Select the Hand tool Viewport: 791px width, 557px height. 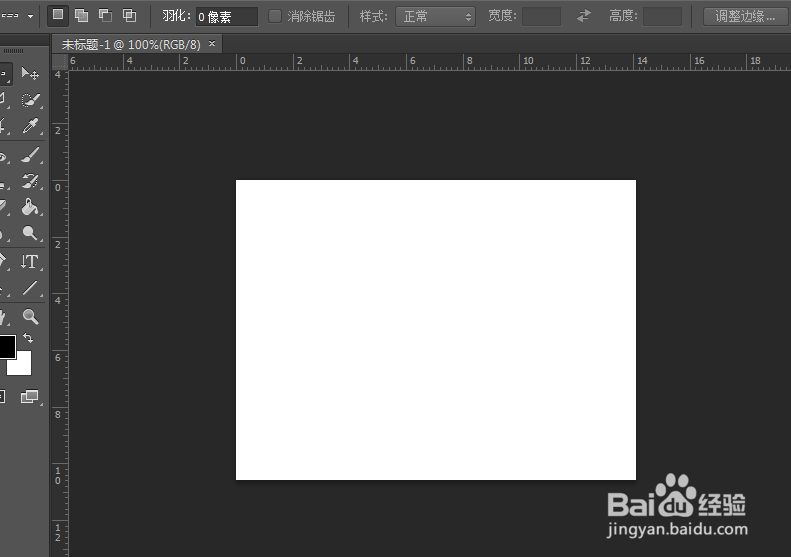(x=3, y=317)
